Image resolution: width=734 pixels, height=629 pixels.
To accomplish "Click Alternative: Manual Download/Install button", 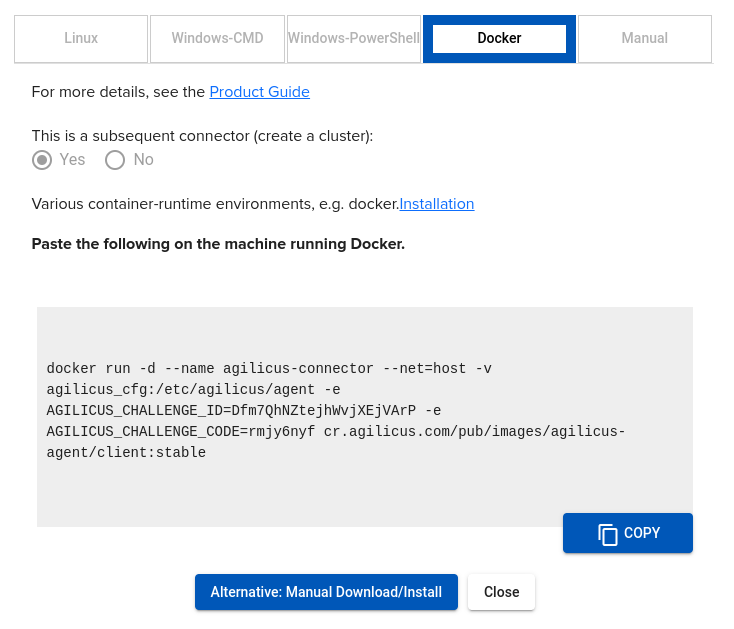I will click(x=326, y=592).
